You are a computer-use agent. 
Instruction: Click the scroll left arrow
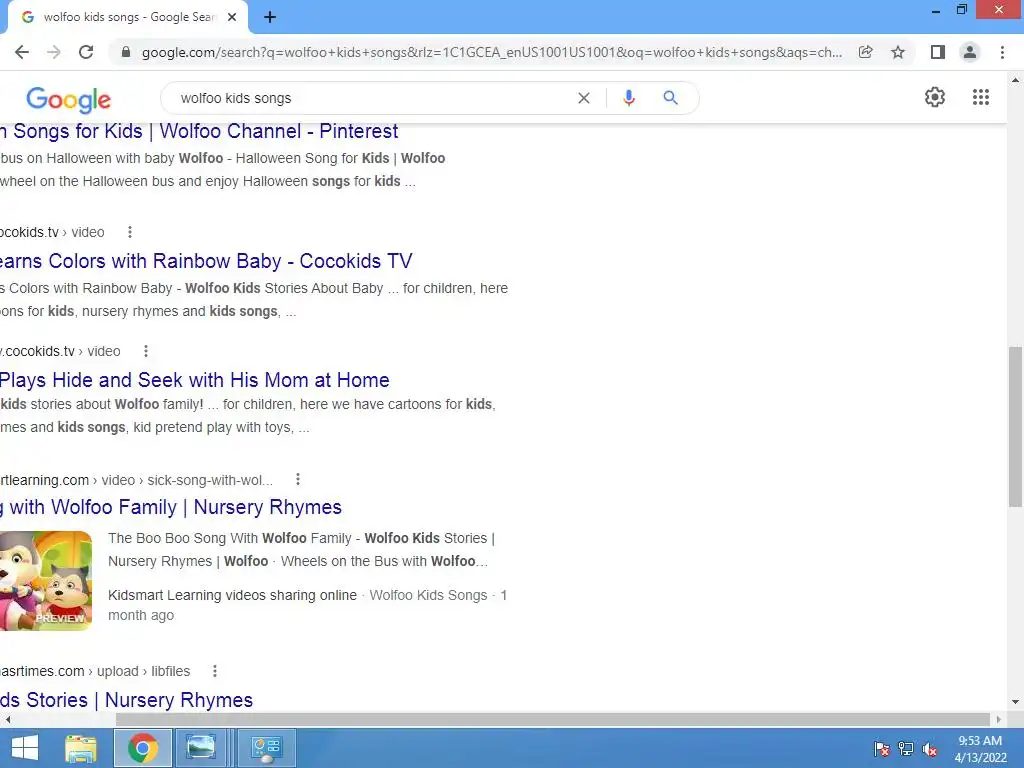pyautogui.click(x=7, y=719)
